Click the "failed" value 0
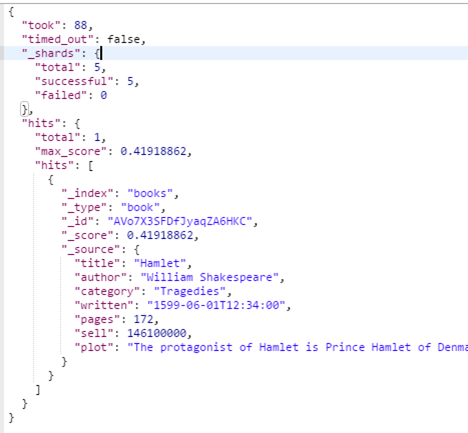The height and width of the screenshot is (433, 468). 104,95
